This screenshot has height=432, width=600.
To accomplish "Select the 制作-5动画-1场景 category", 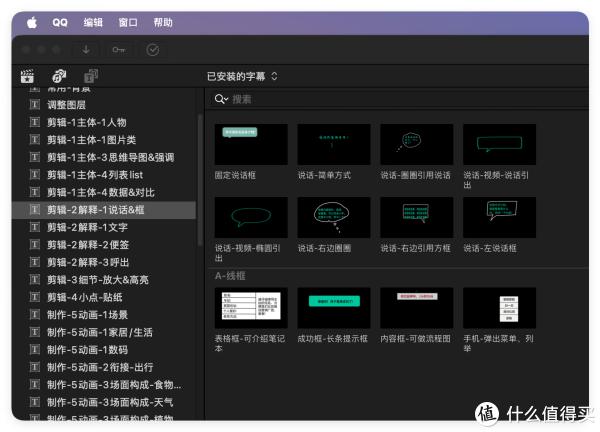I will (104, 315).
